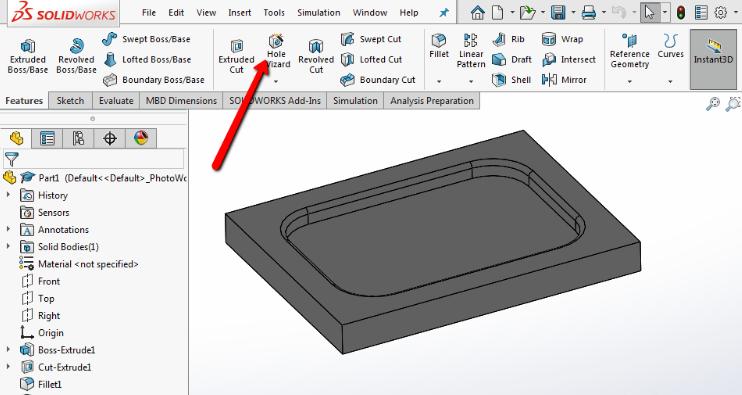The width and height of the screenshot is (742, 395).
Task: Click the Boundary Cut feature
Action: [378, 80]
